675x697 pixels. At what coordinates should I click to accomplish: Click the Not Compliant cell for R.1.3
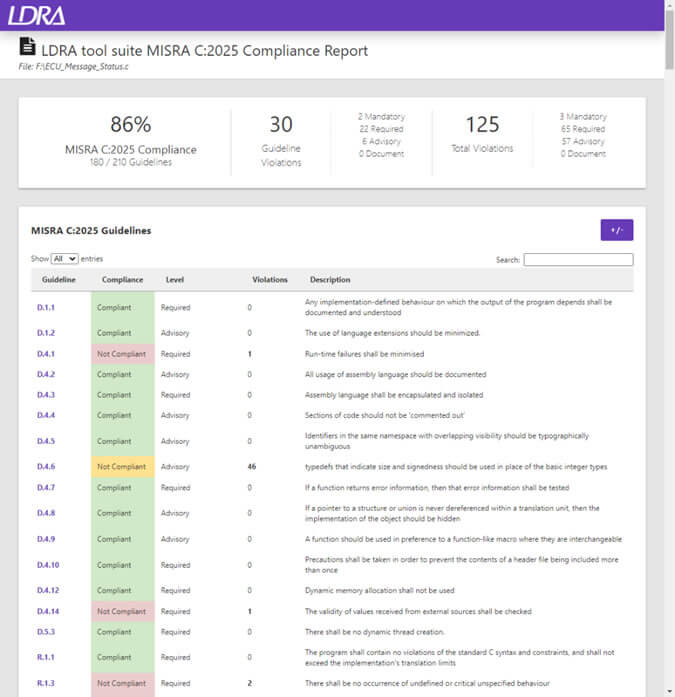[x=123, y=683]
